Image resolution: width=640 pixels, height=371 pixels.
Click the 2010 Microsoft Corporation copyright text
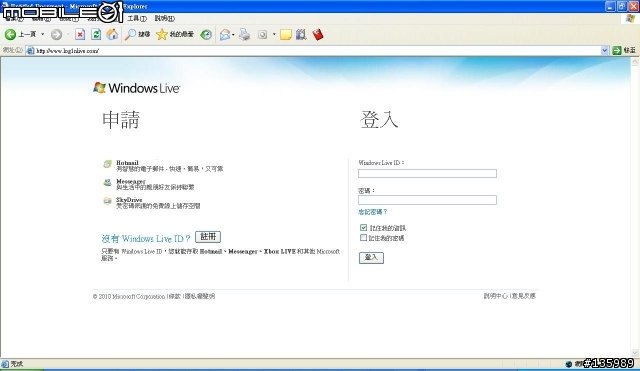click(x=129, y=296)
